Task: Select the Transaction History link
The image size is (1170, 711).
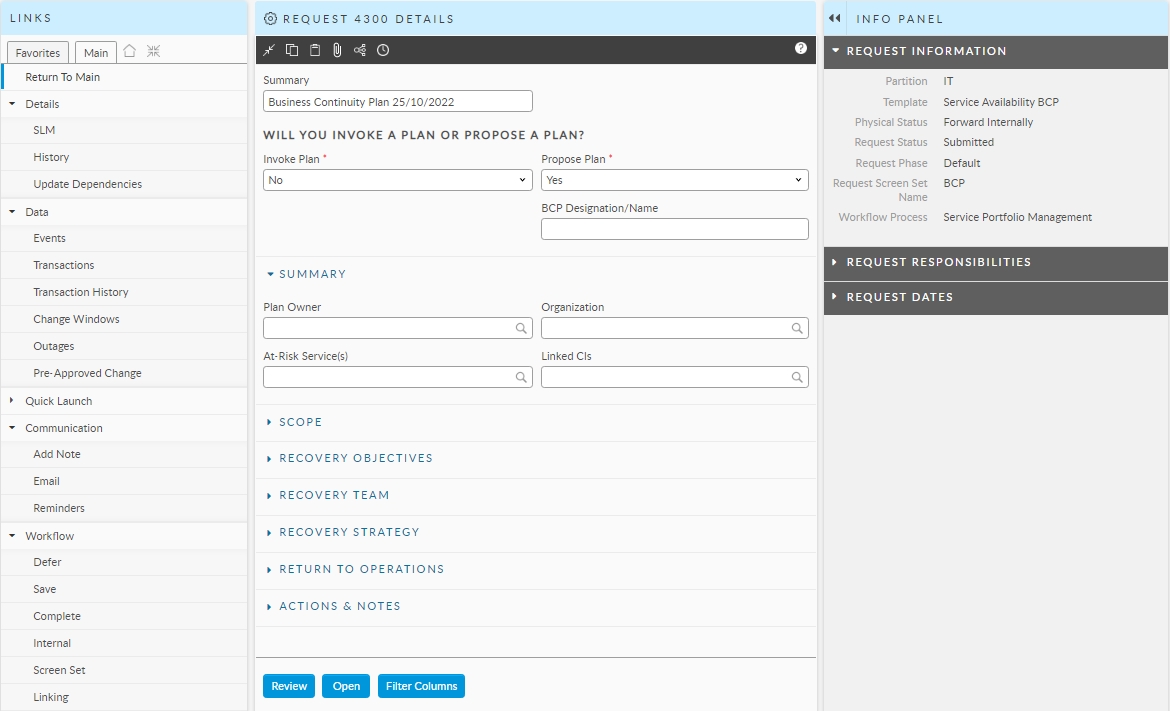Action: [80, 292]
